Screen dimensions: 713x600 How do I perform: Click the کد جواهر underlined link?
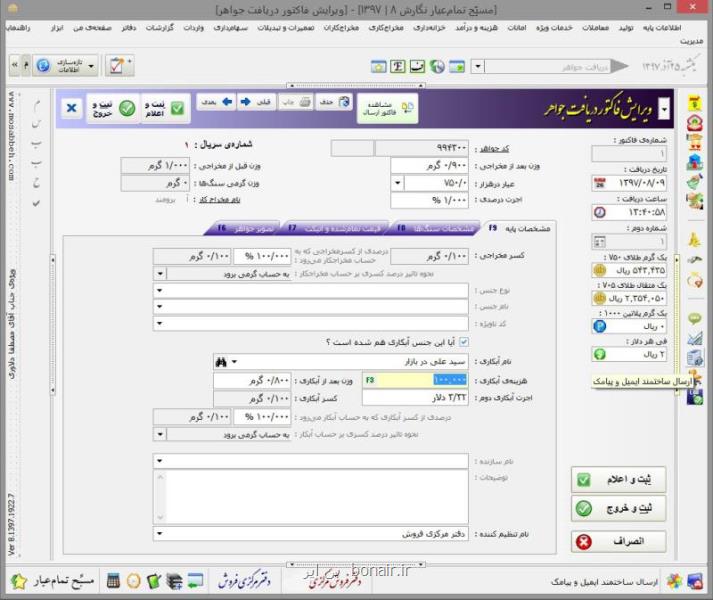coord(495,149)
